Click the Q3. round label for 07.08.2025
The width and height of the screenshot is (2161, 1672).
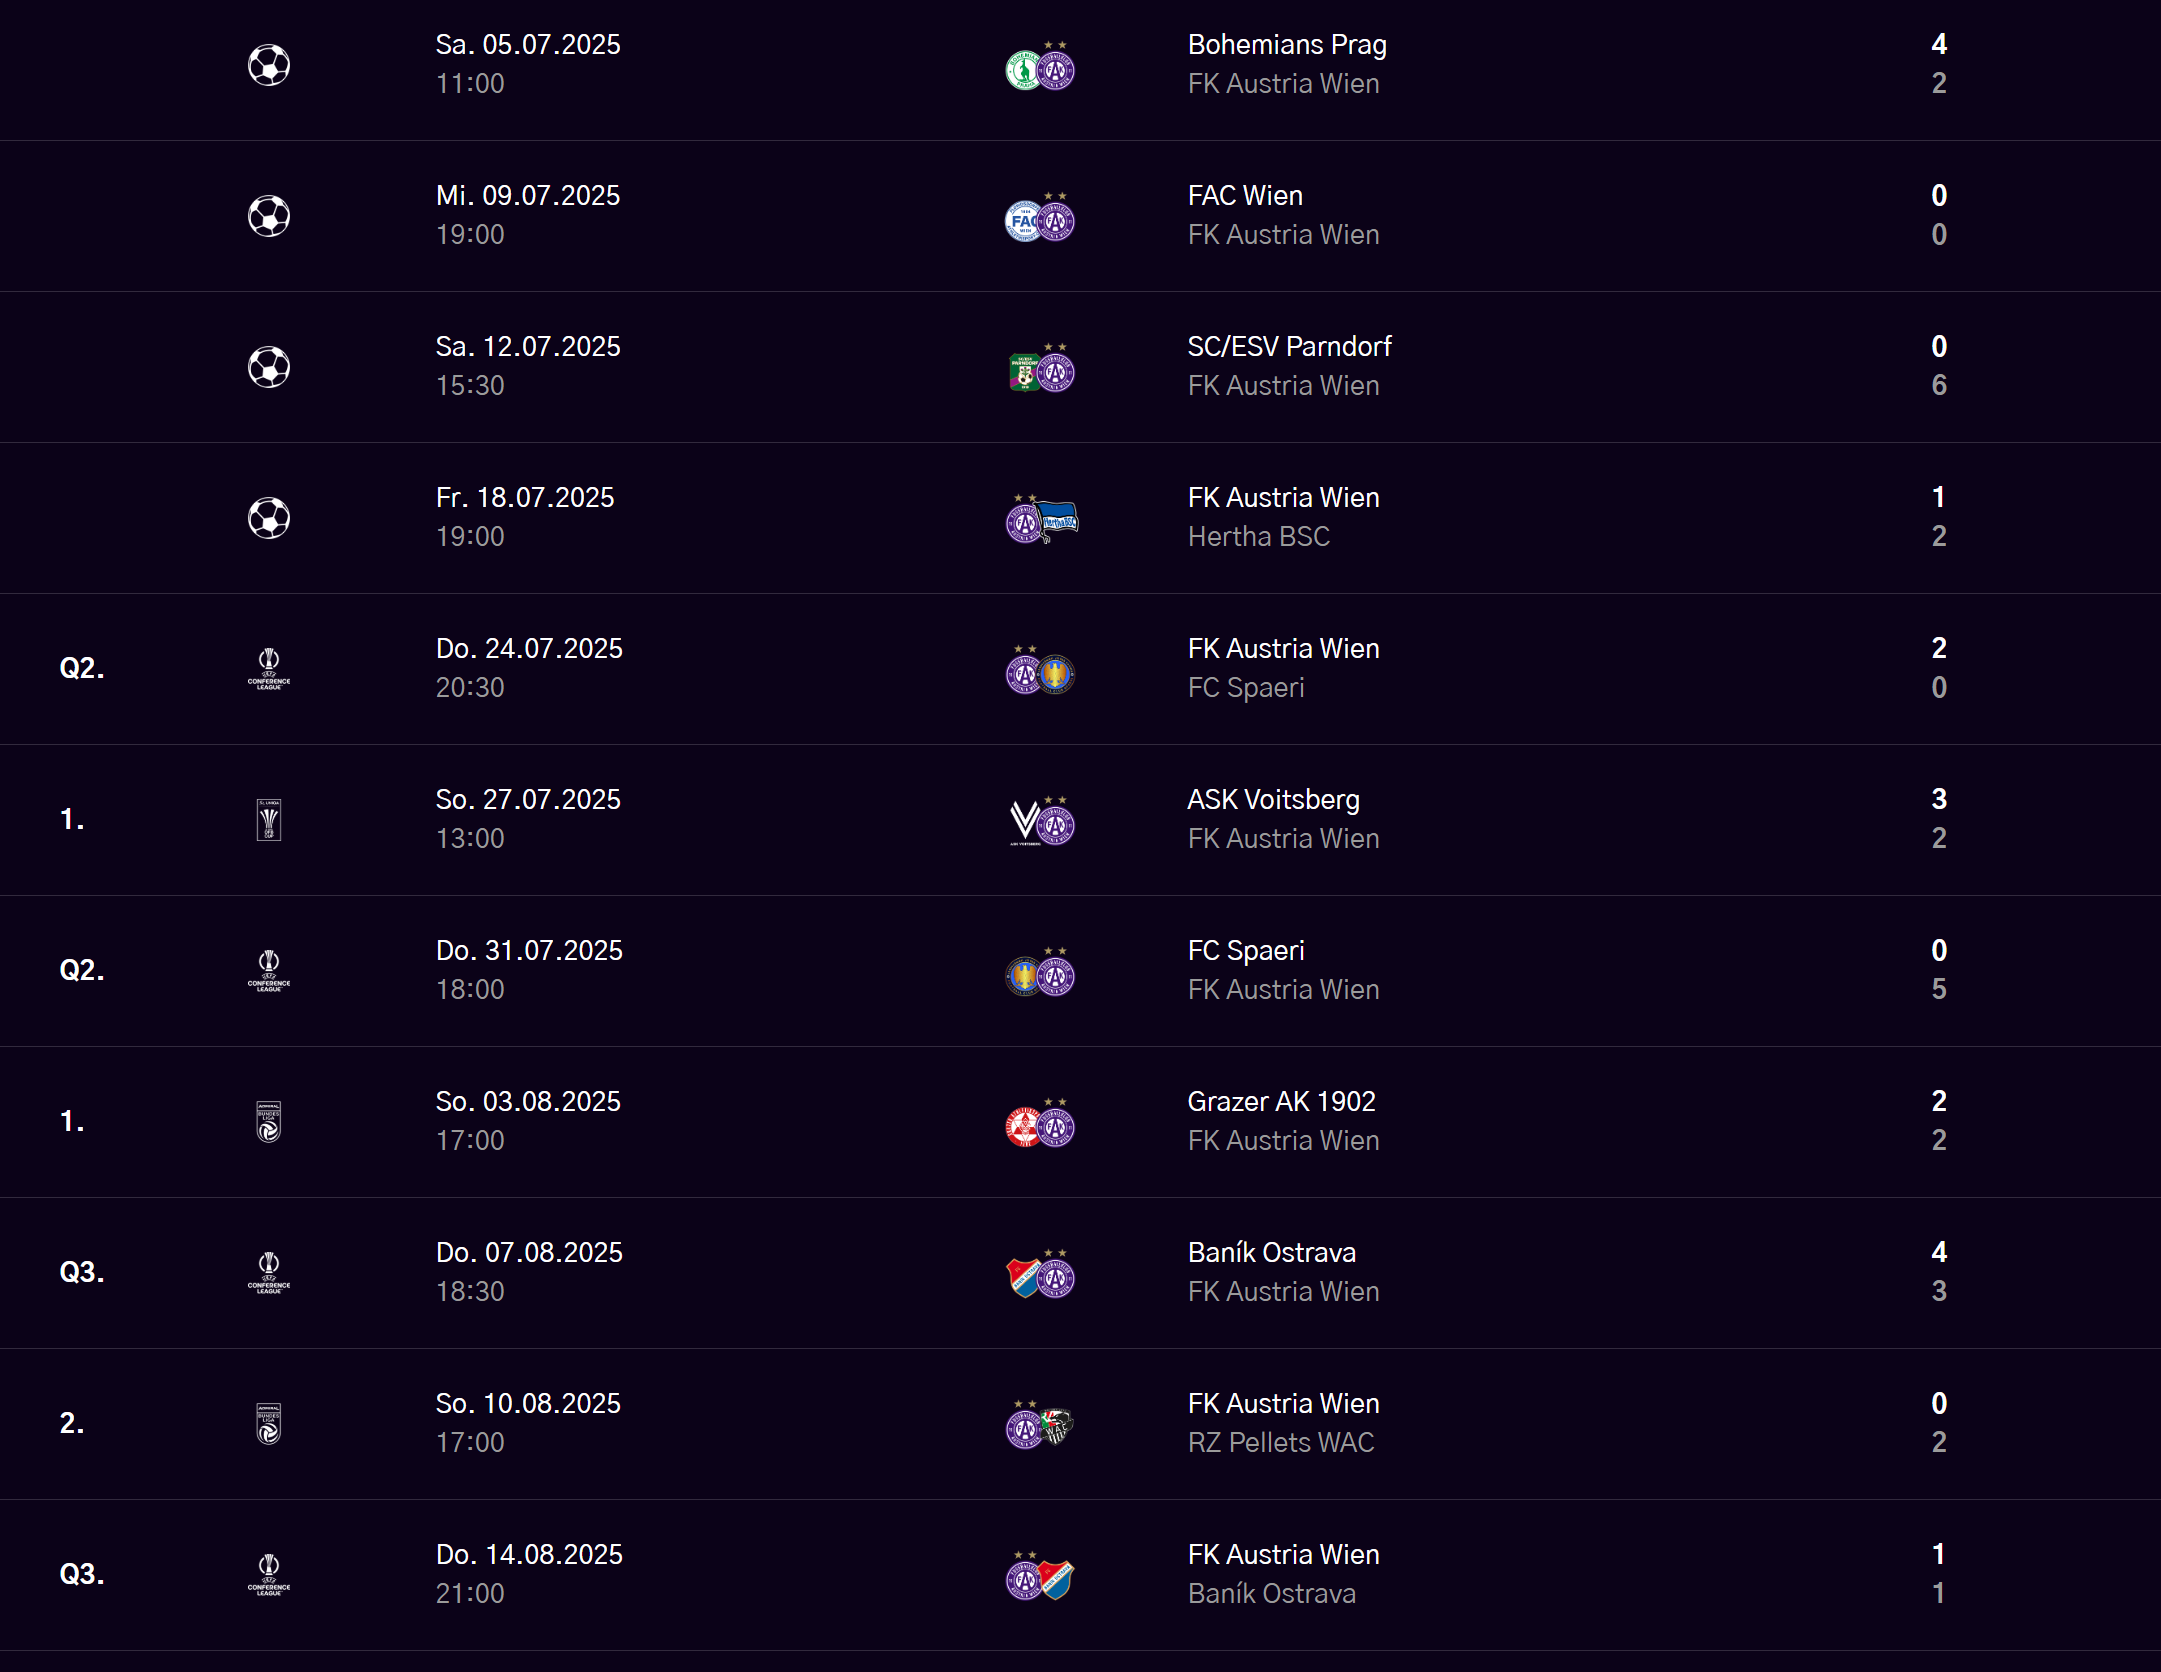point(82,1273)
